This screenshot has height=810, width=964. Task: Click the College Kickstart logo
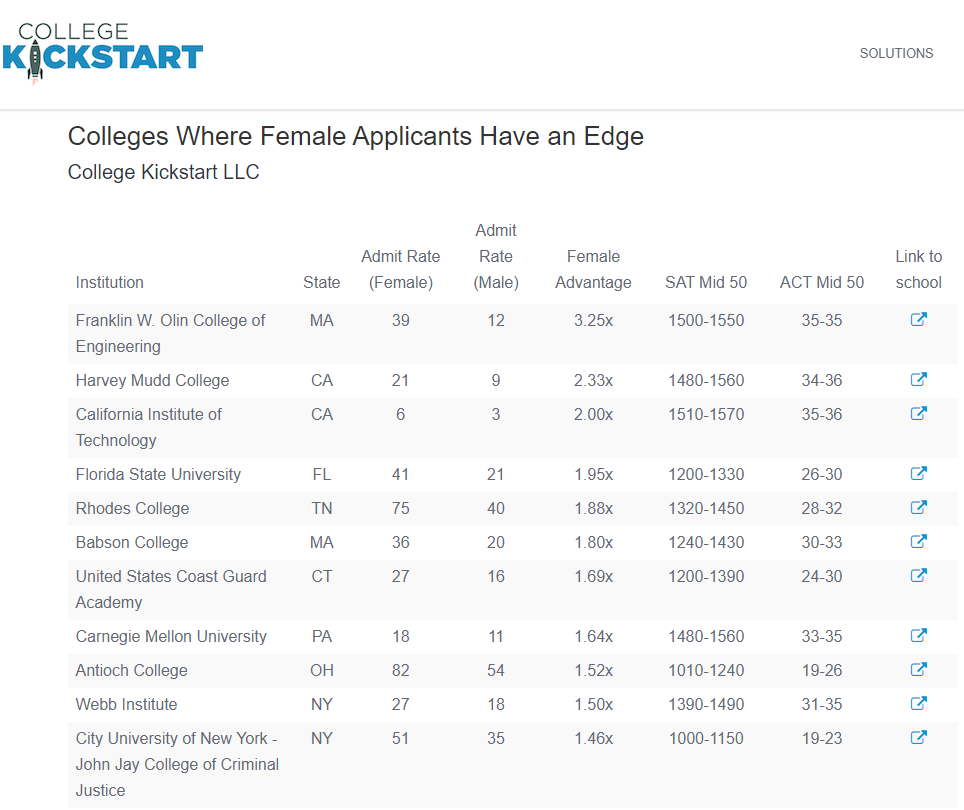point(103,53)
